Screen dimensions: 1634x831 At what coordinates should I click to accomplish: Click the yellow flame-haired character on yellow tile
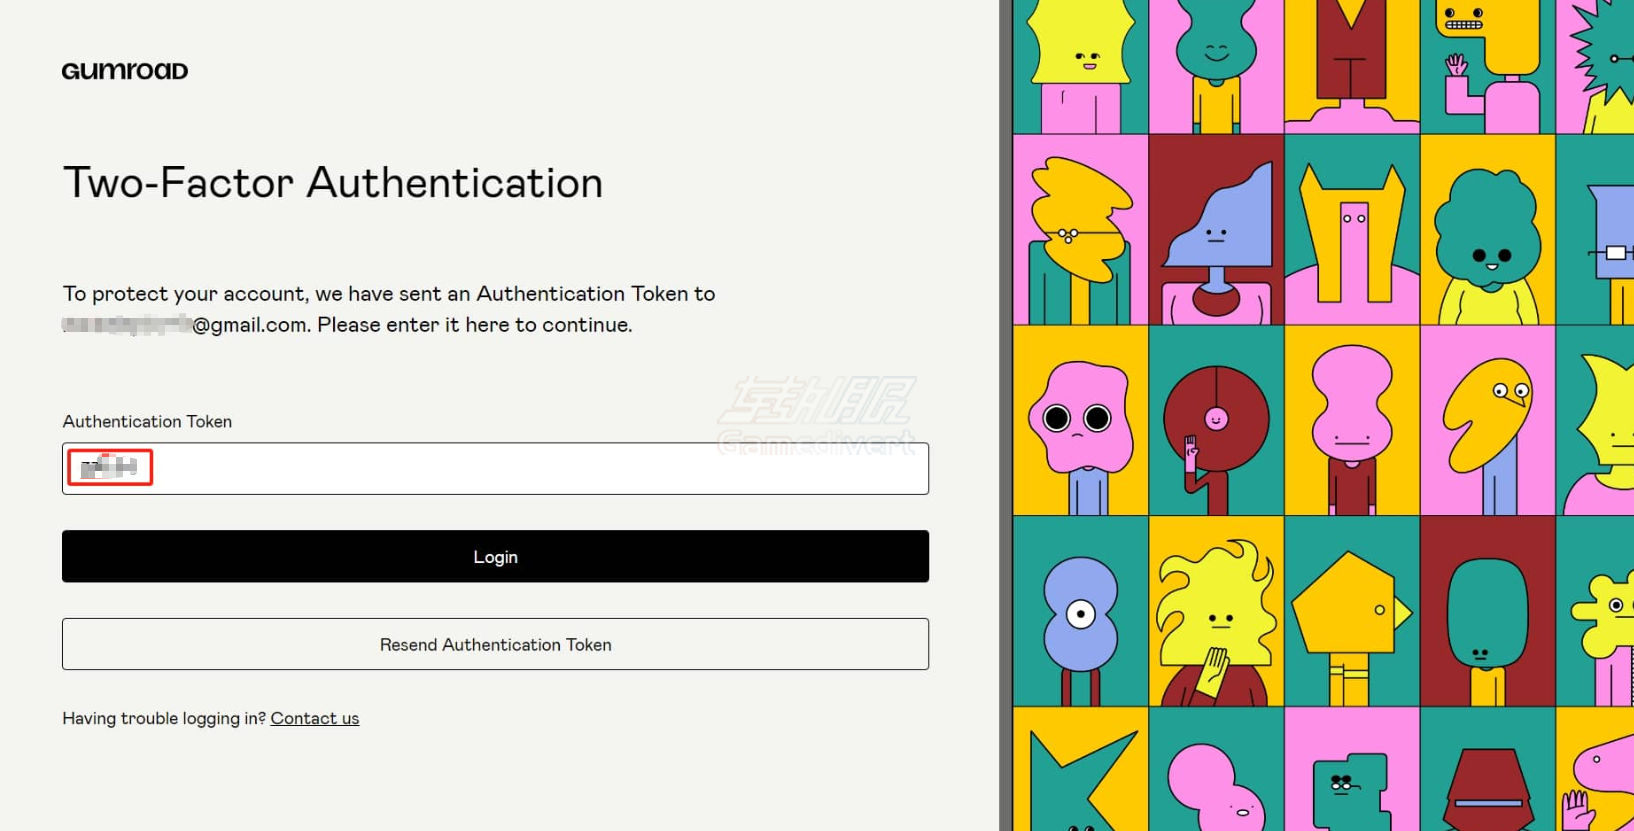(x=1216, y=611)
